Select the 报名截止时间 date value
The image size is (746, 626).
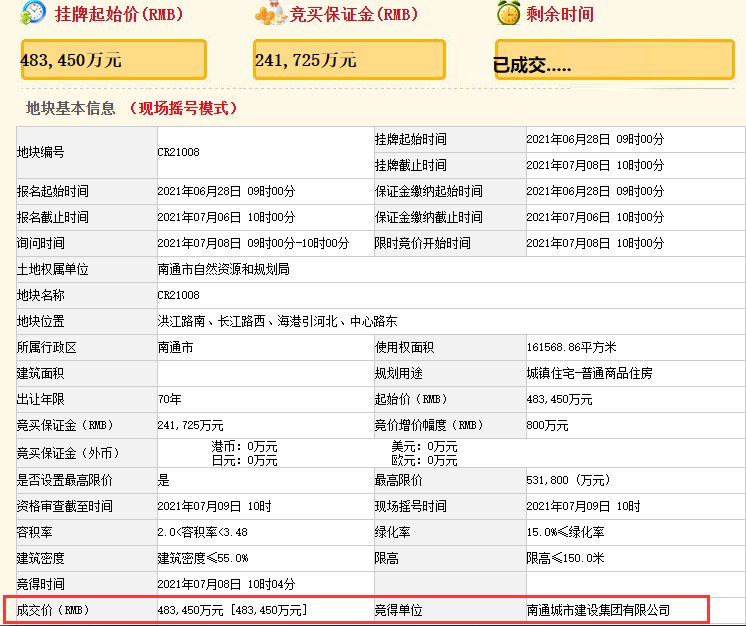pos(226,217)
